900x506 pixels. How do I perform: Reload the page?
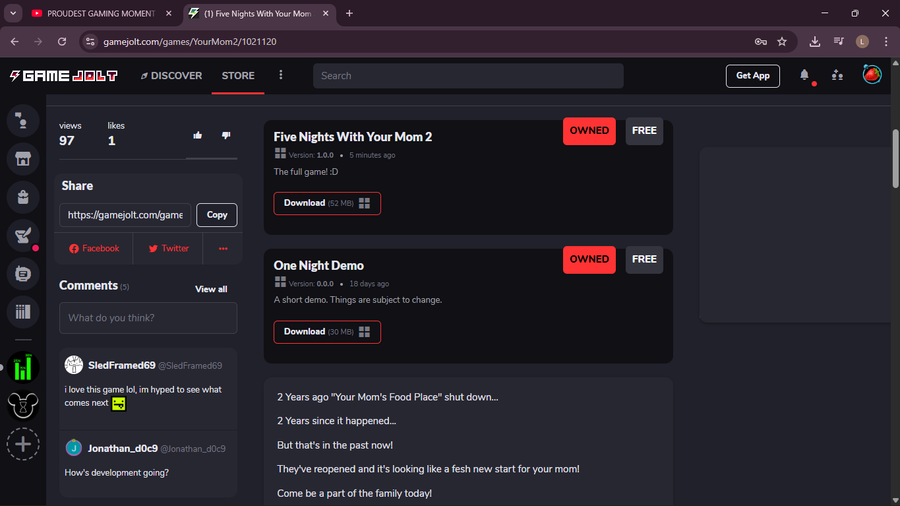pos(62,41)
